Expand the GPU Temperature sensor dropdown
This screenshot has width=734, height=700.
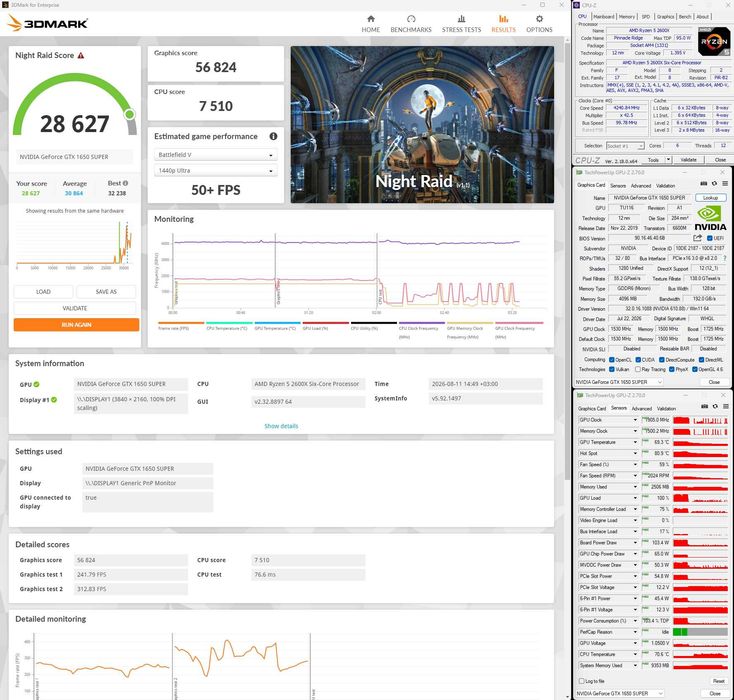(635, 442)
